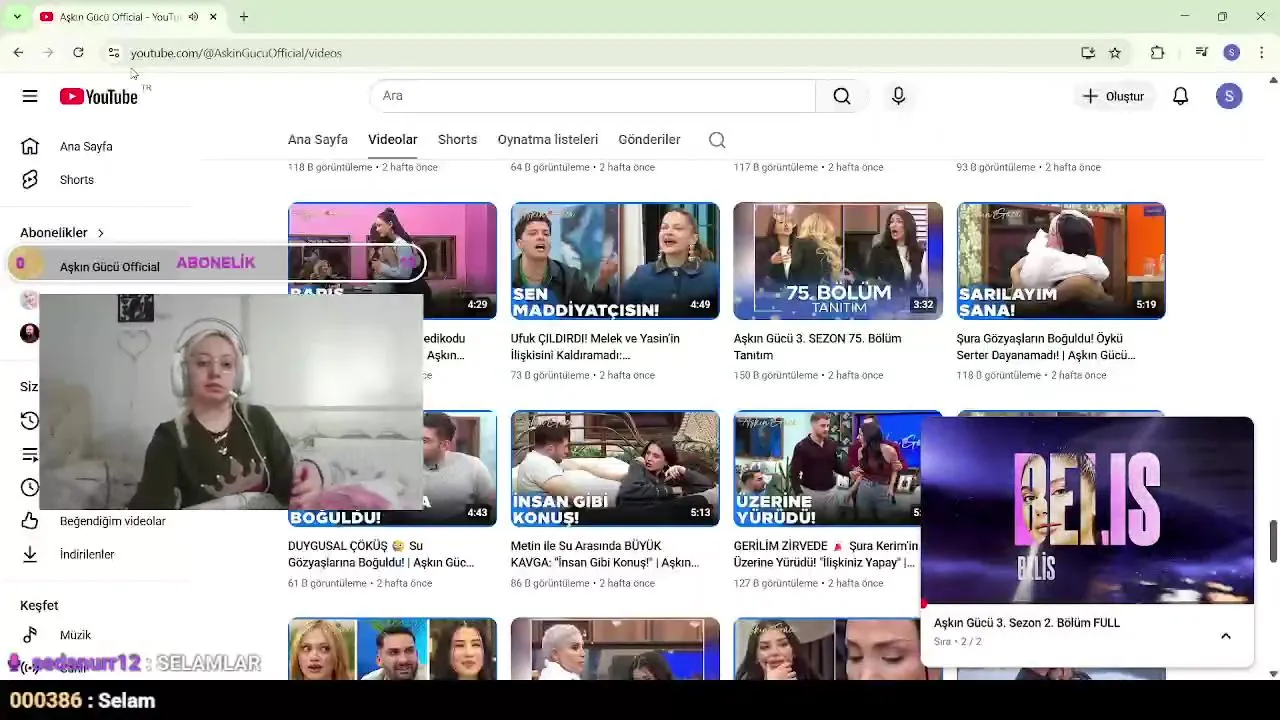Screen dimensions: 1280x720
Task: Select the Videolar channel tab
Action: (393, 140)
